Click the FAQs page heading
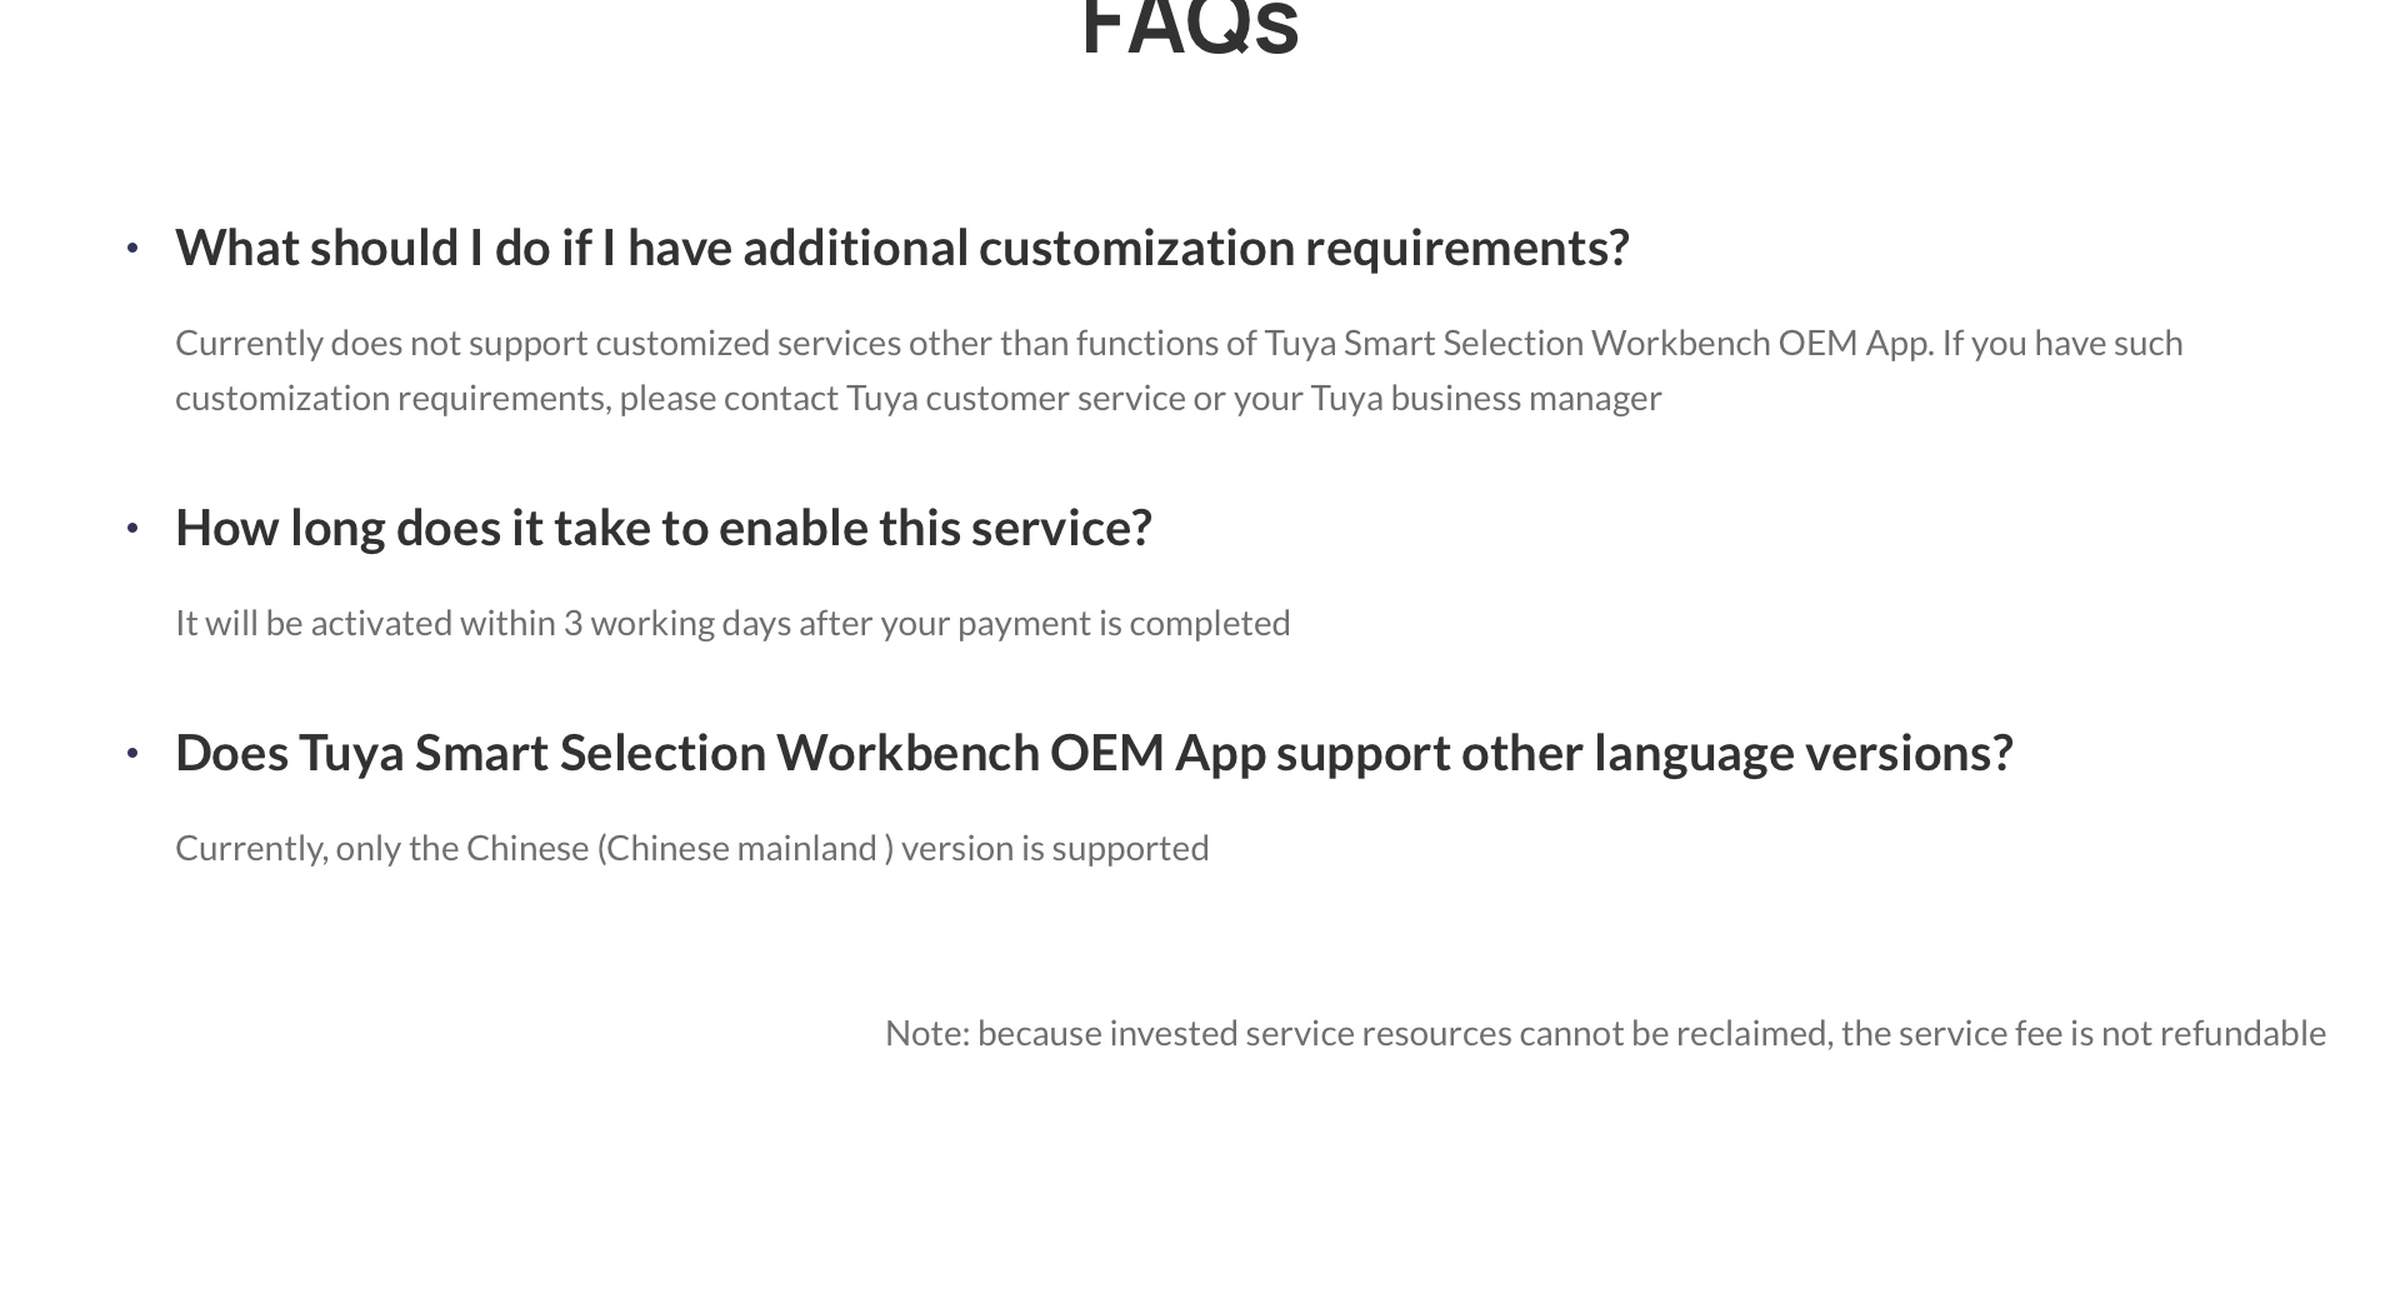 [1190, 28]
